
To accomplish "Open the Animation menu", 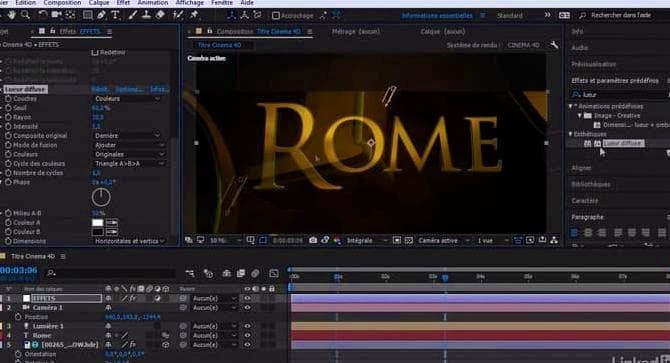I will coord(153,3).
